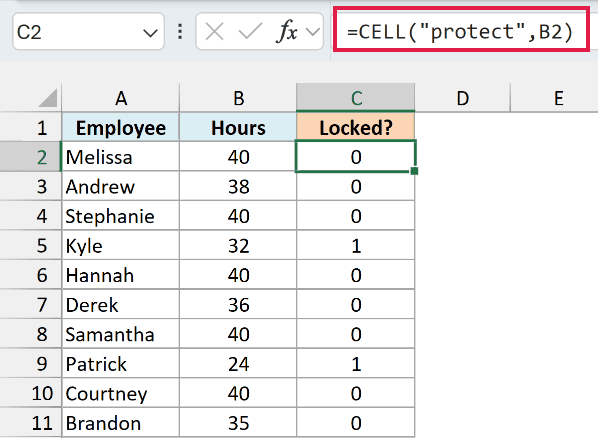The image size is (598, 438).
Task: Click the three-dot formula bar handle
Action: (180, 32)
